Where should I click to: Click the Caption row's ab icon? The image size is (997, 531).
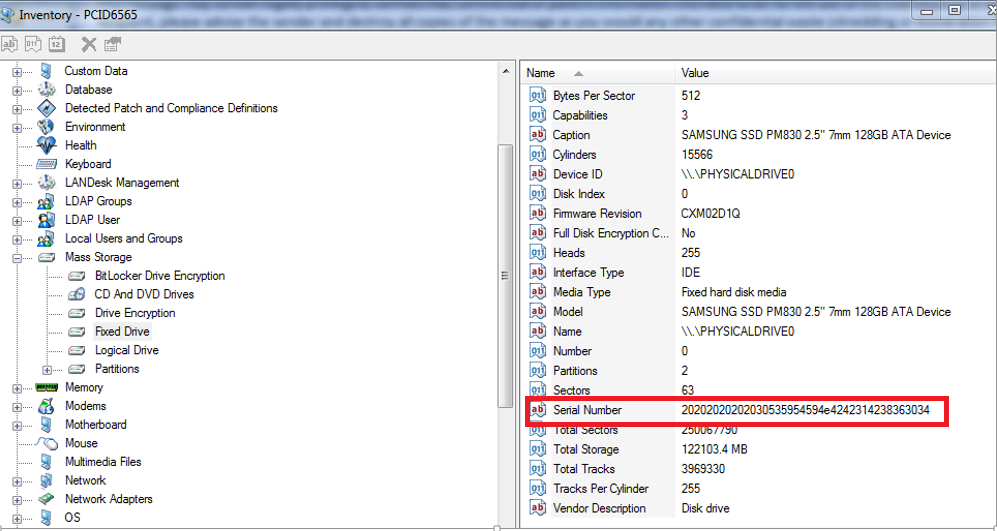(x=538, y=135)
